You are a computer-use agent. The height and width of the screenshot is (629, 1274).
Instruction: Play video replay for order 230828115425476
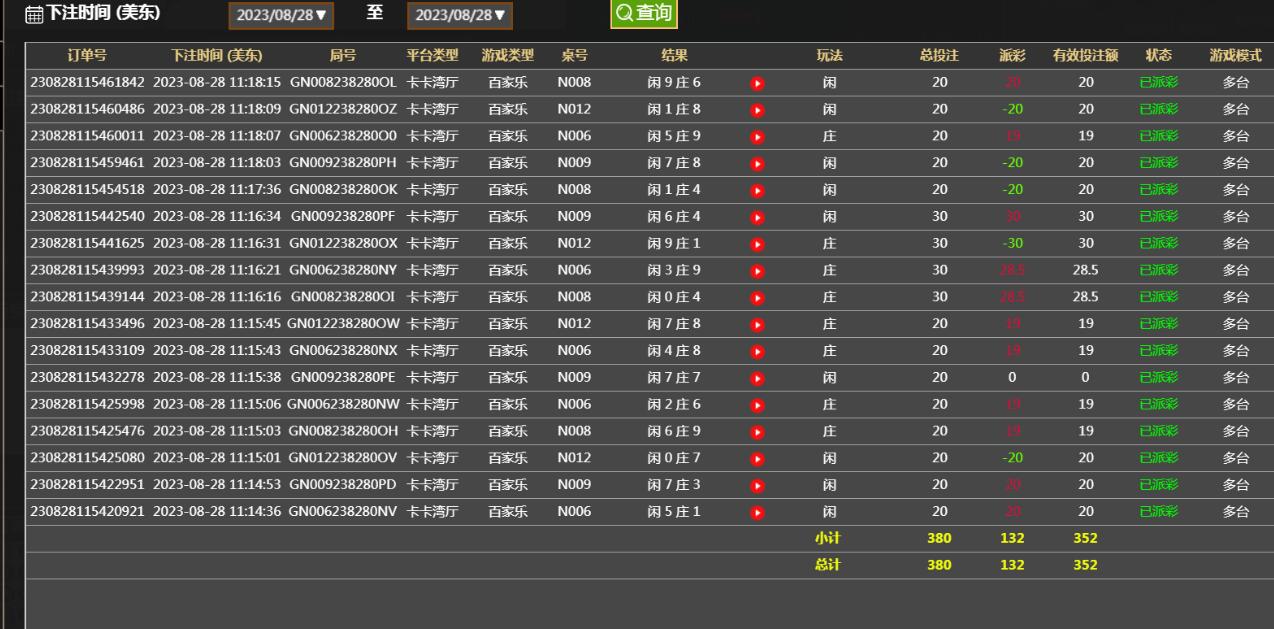pos(757,432)
